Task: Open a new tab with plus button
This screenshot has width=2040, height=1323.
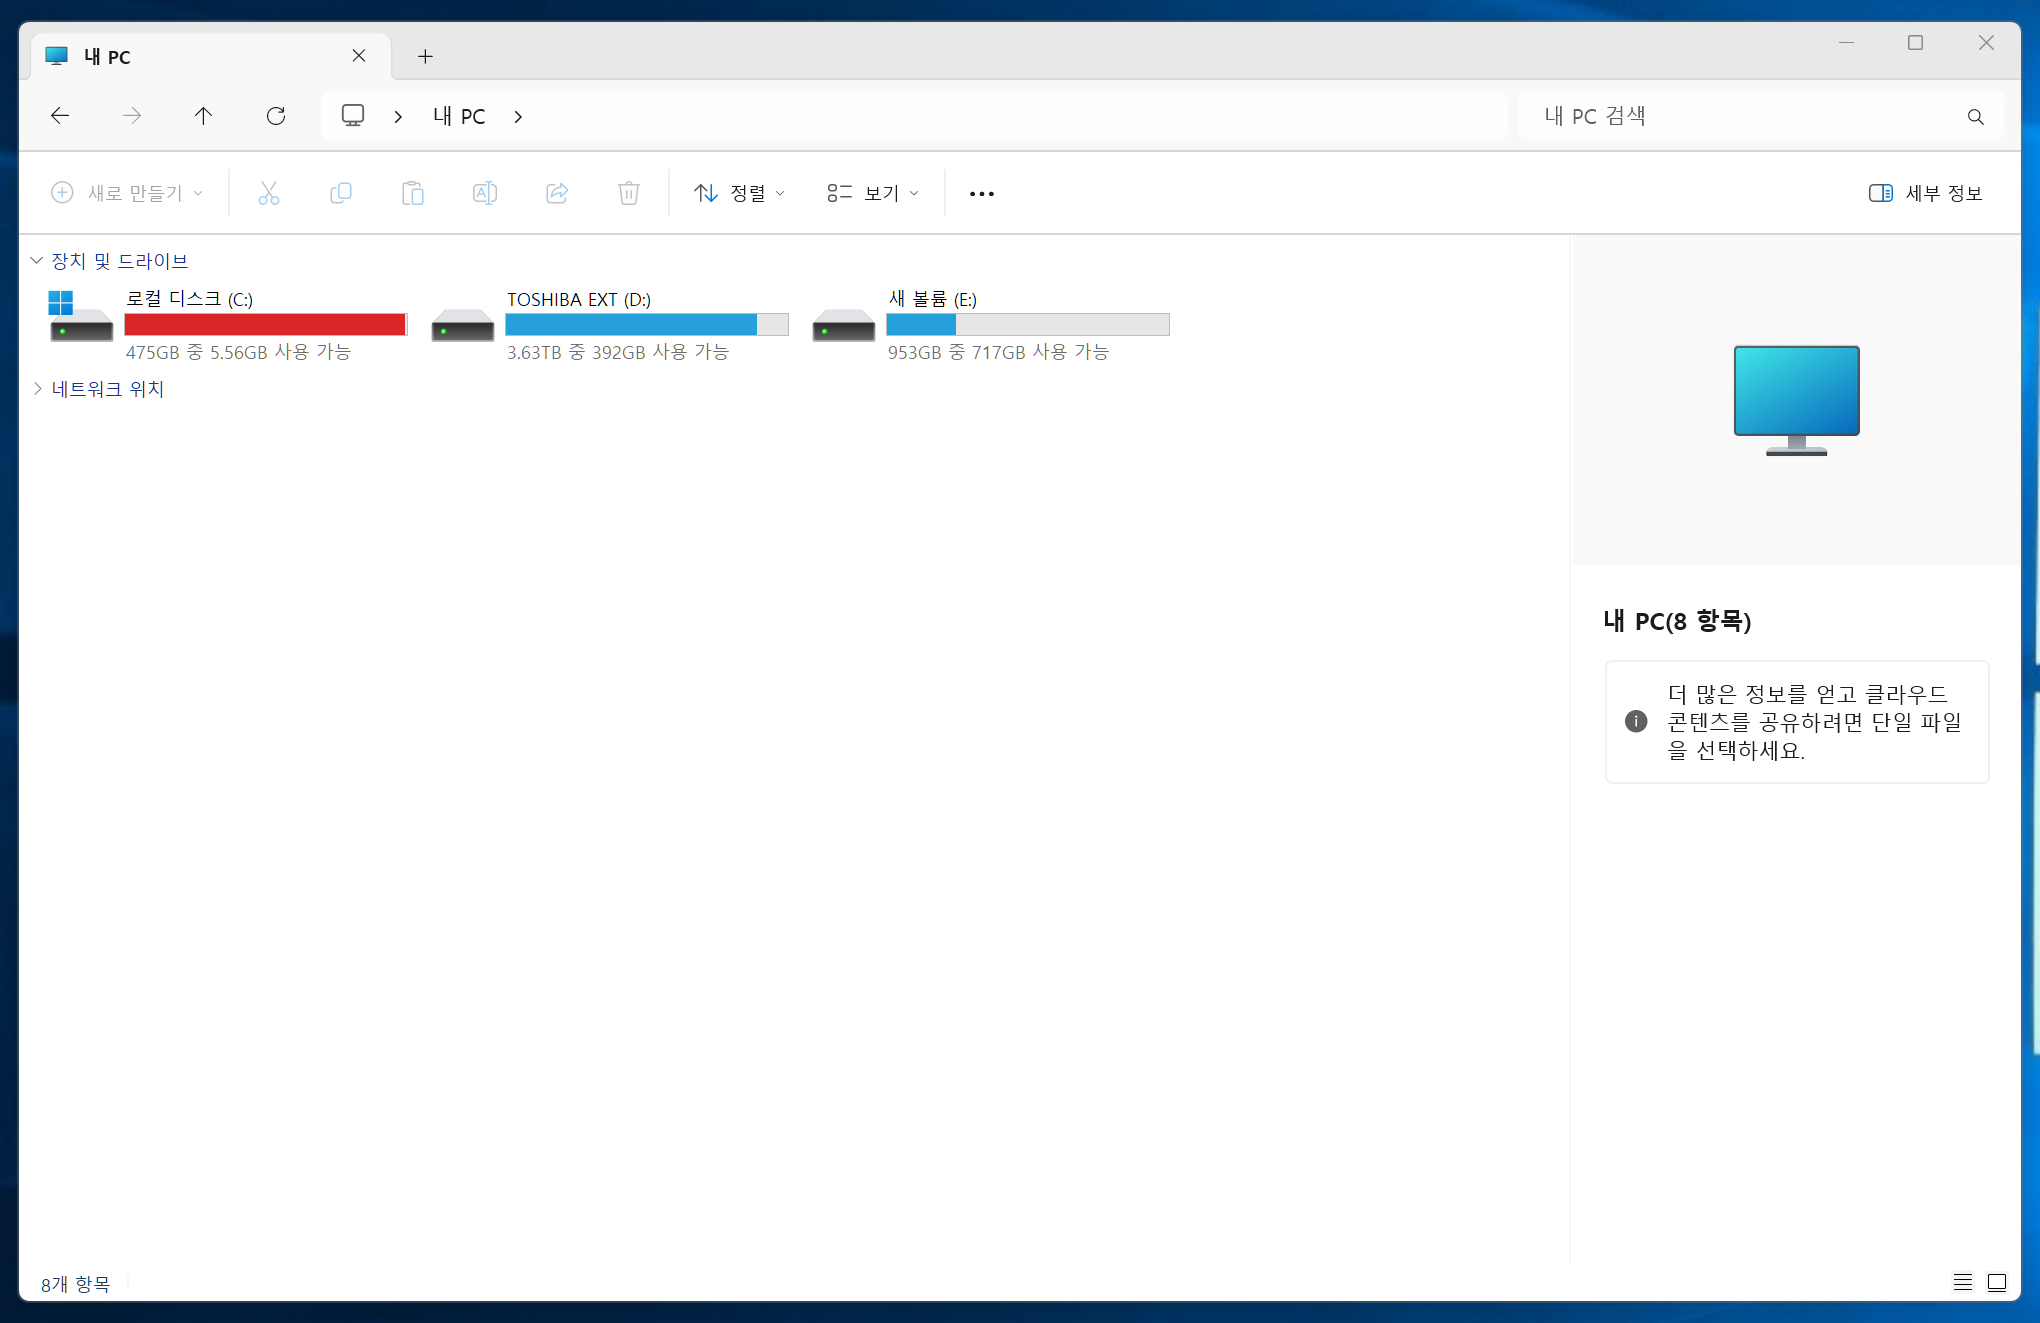Action: (425, 57)
